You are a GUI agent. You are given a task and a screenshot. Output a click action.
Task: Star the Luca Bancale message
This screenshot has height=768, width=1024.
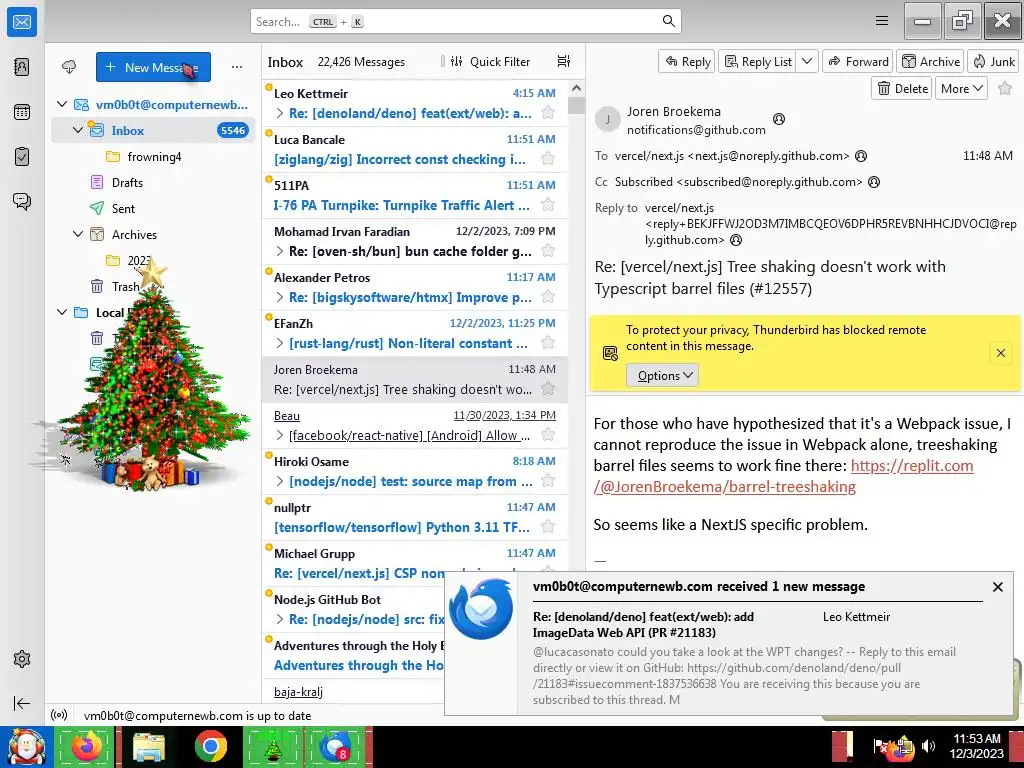(548, 159)
